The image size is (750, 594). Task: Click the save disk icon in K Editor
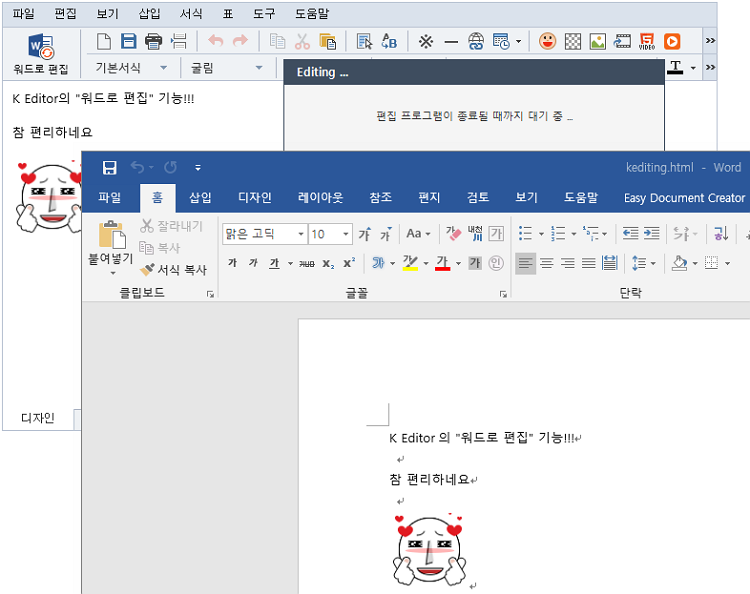click(x=128, y=41)
